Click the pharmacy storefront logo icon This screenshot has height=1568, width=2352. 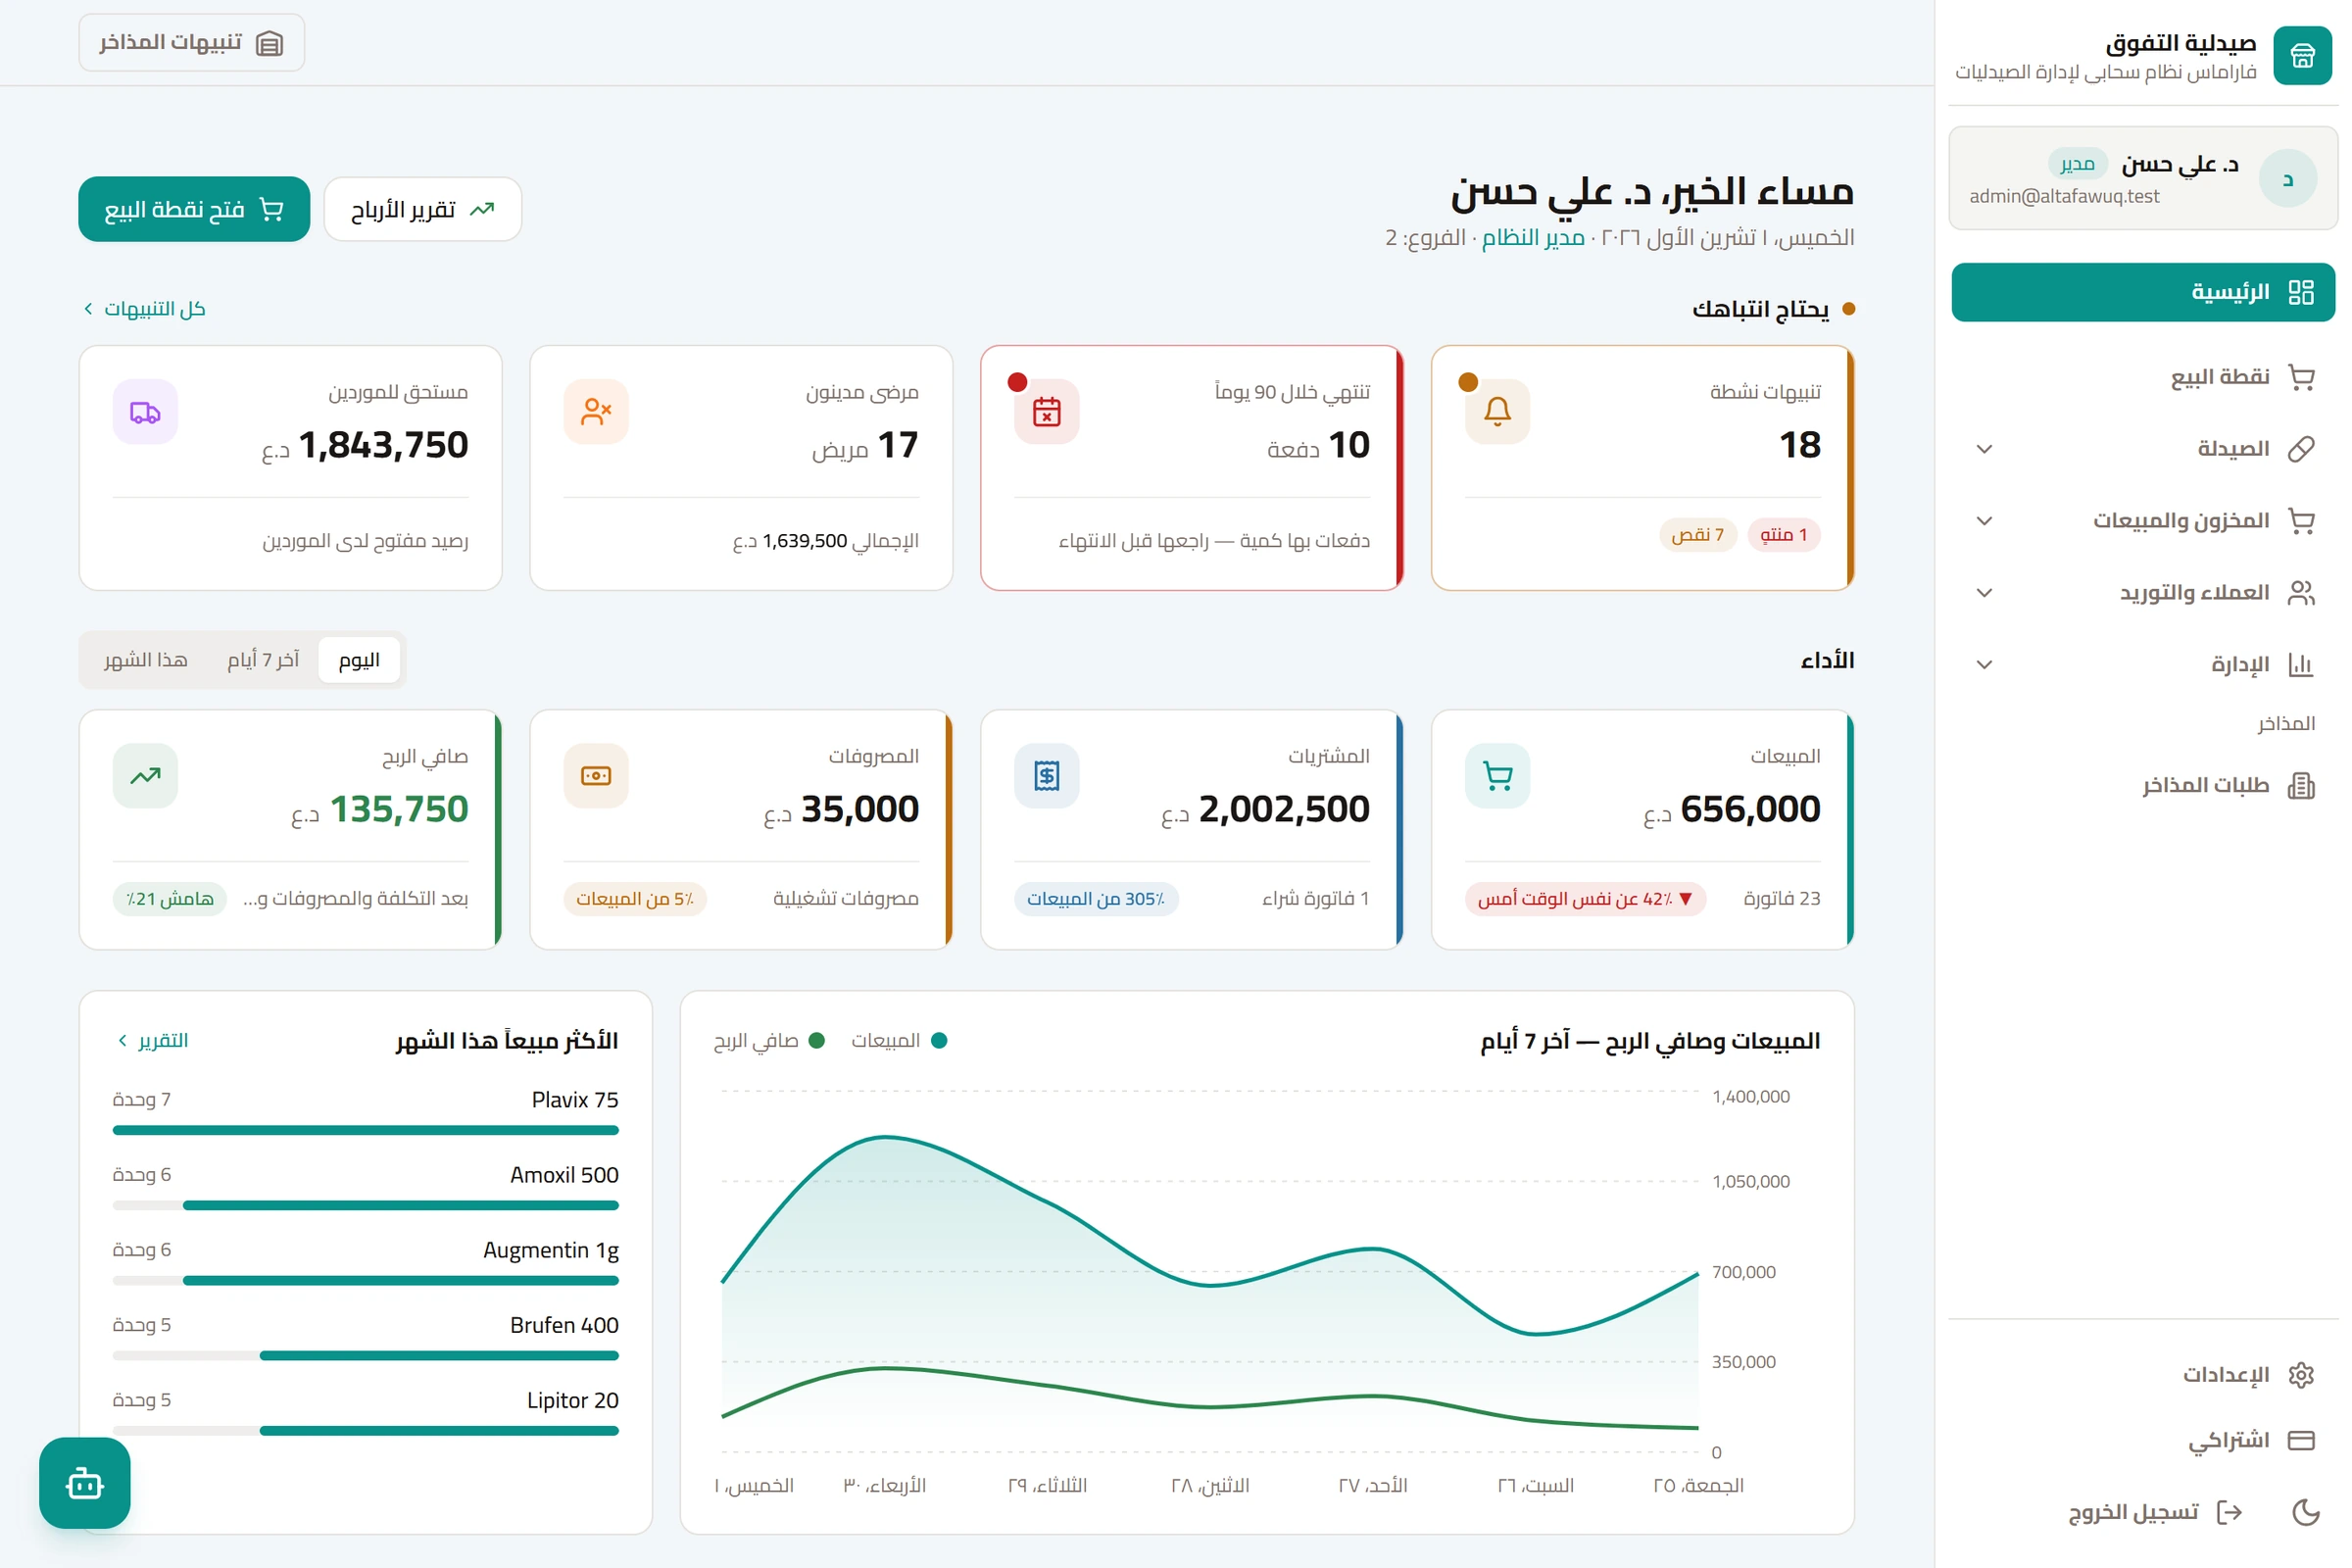pyautogui.click(x=2302, y=56)
